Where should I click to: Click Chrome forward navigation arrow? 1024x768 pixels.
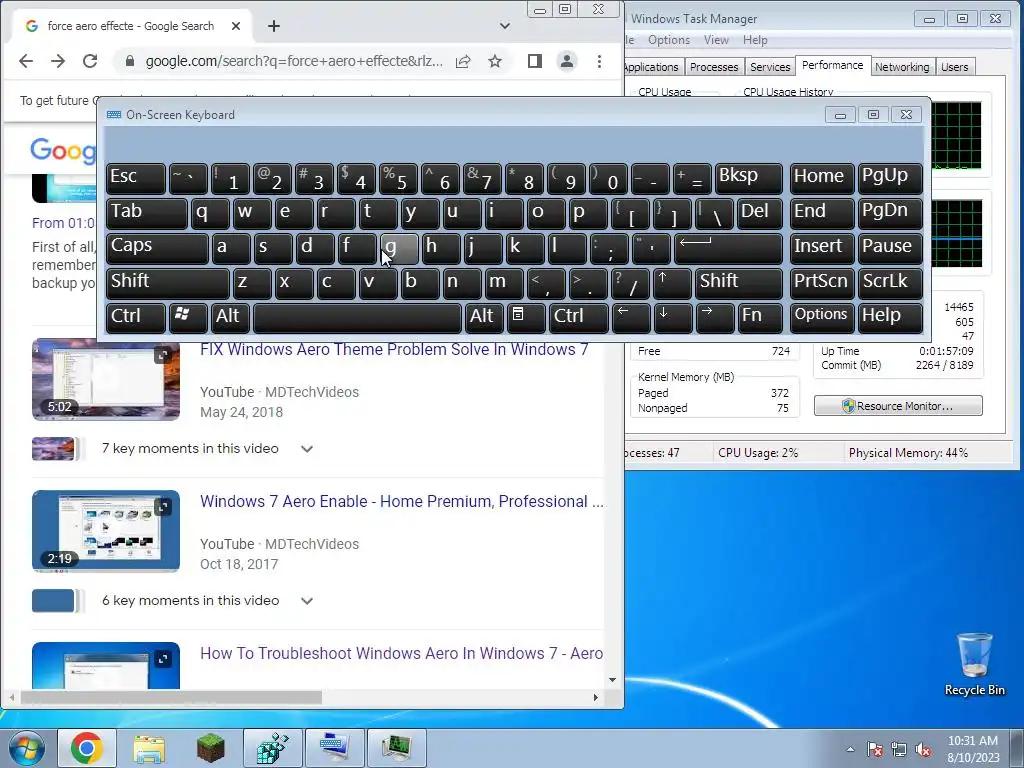(x=57, y=61)
